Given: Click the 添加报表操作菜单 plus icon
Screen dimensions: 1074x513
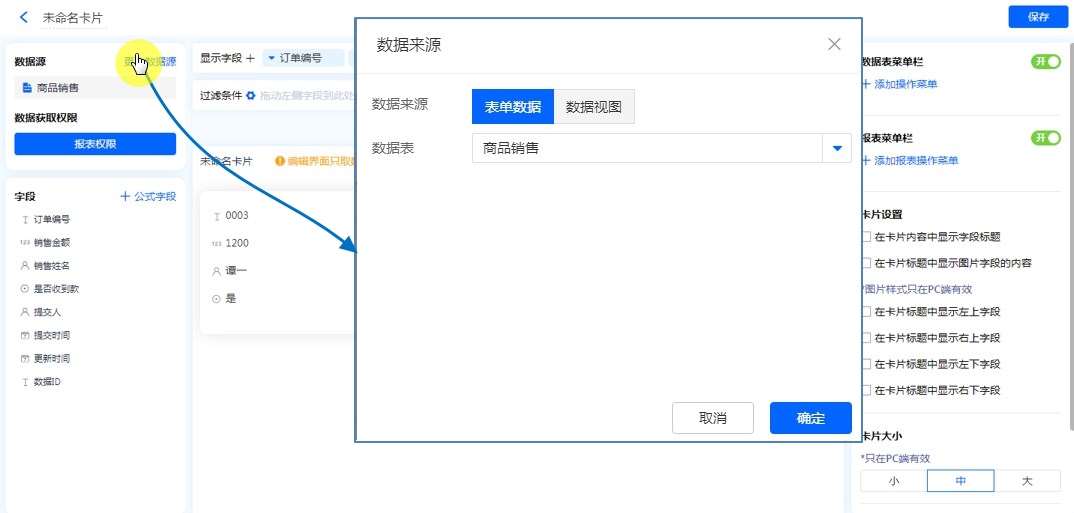Looking at the screenshot, I should [x=866, y=160].
